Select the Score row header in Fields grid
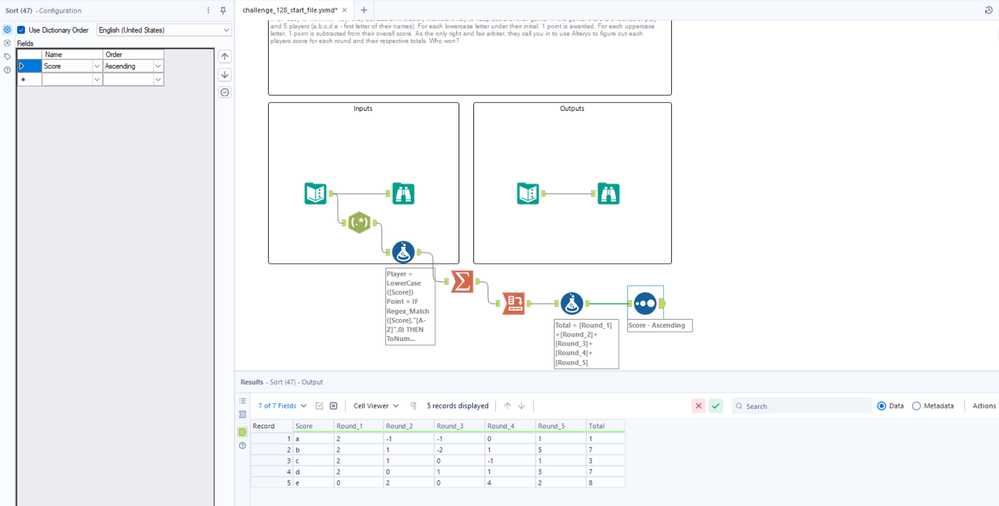 29,66
